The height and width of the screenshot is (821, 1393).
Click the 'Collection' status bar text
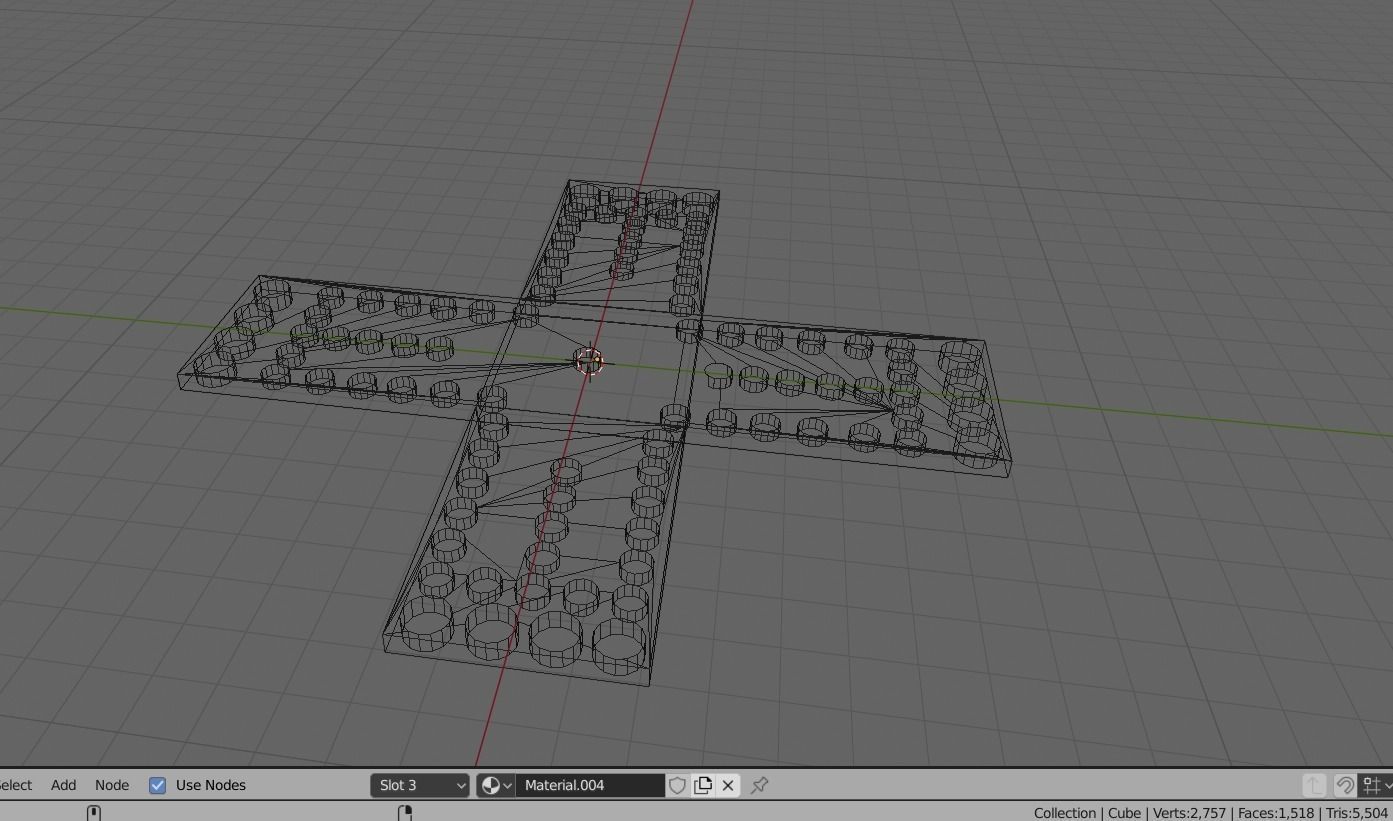click(1065, 813)
